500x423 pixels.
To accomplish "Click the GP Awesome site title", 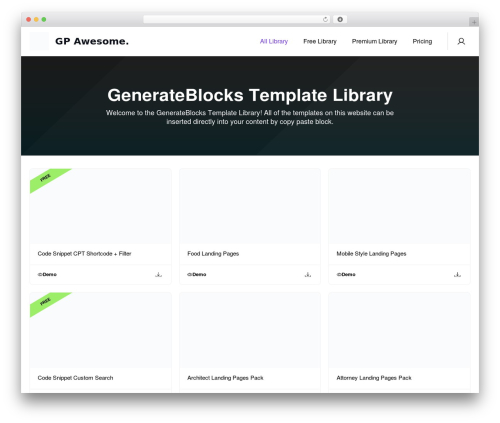I will click(92, 41).
